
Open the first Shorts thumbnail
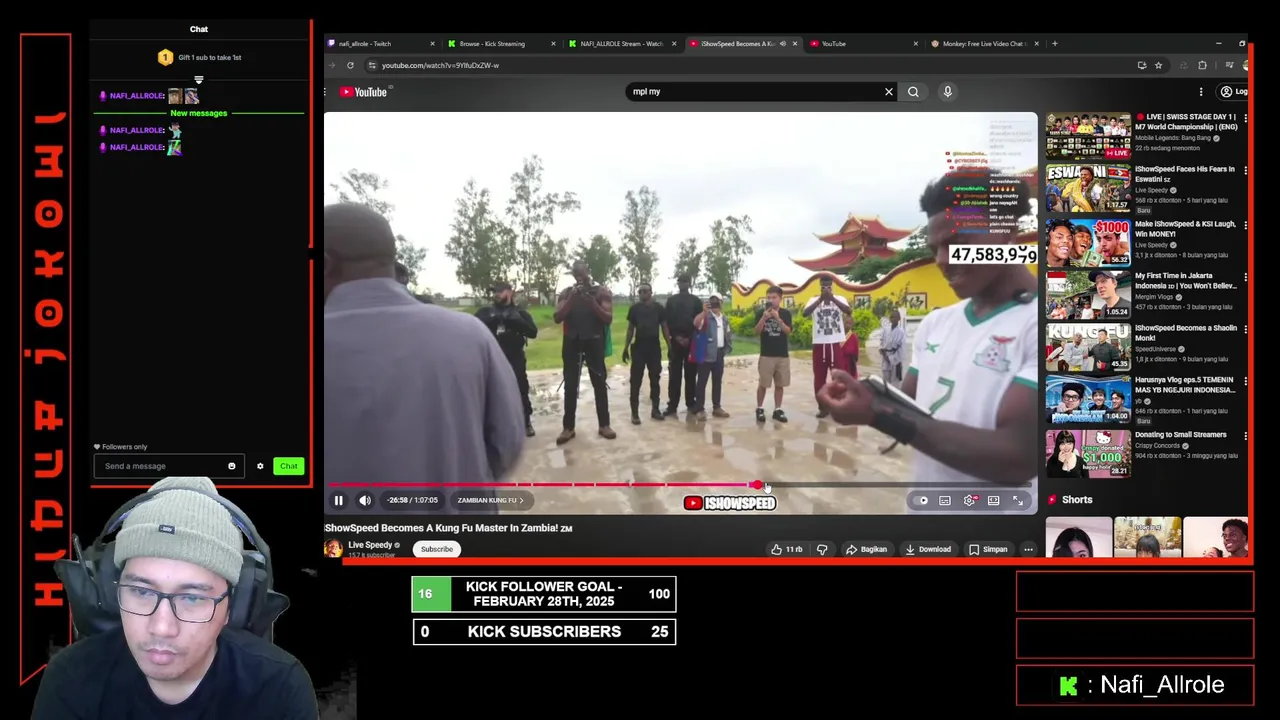point(1078,537)
